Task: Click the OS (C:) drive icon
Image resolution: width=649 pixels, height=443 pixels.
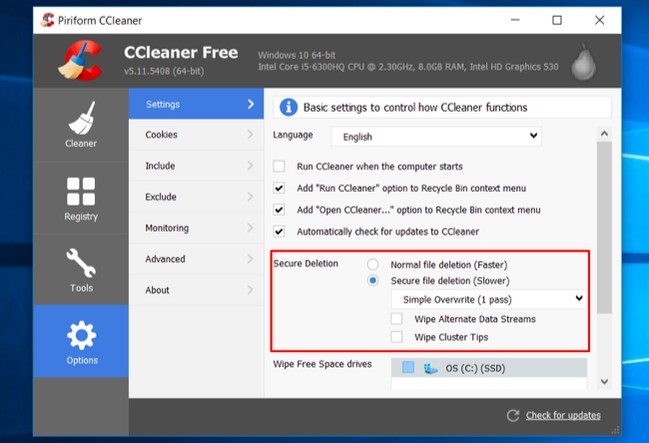Action: [431, 368]
